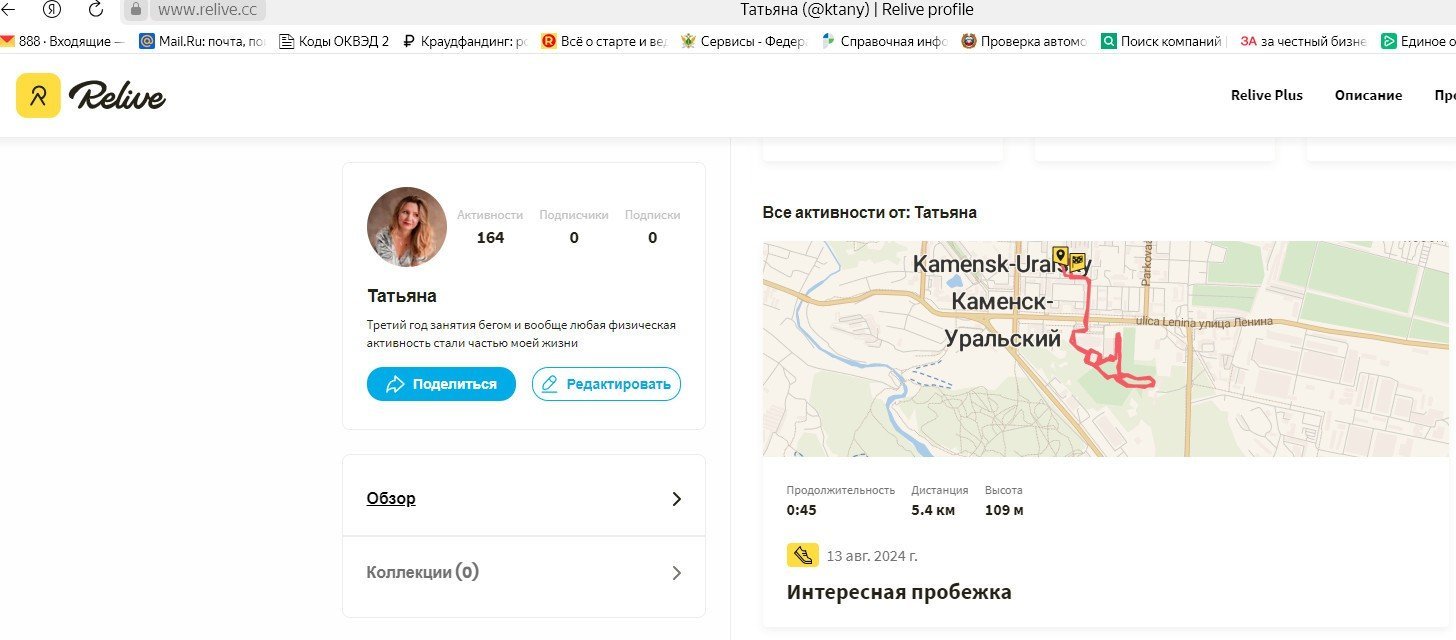Image resolution: width=1456 pixels, height=640 pixels.
Task: Expand the Обзор chevron arrow
Action: click(677, 499)
